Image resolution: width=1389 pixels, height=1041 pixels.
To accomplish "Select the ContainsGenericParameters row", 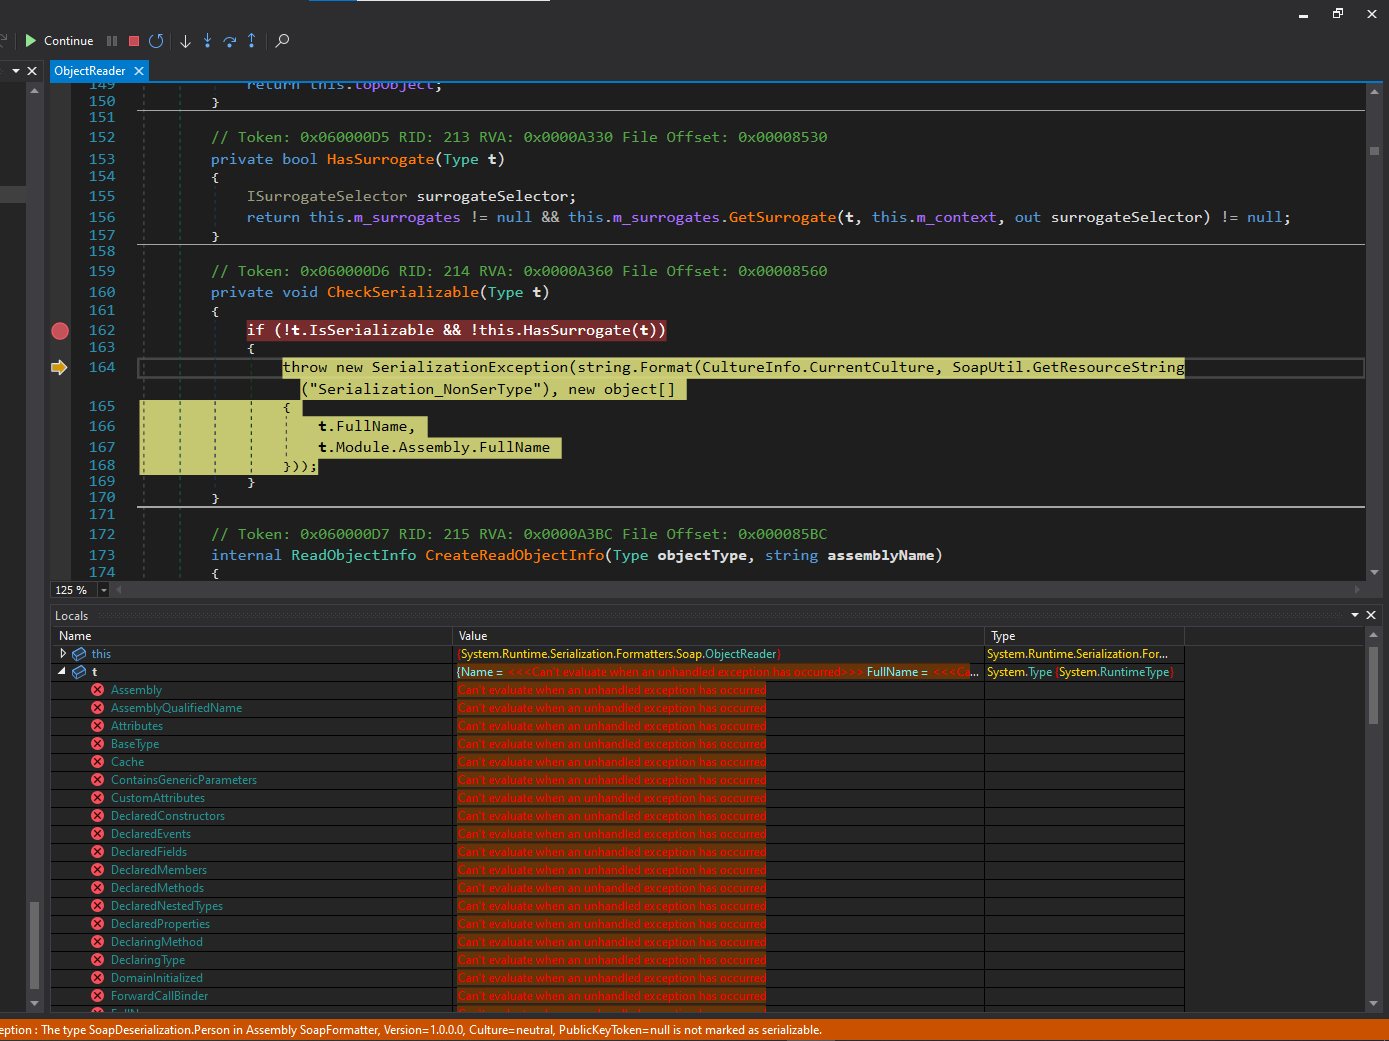I will (618, 780).
